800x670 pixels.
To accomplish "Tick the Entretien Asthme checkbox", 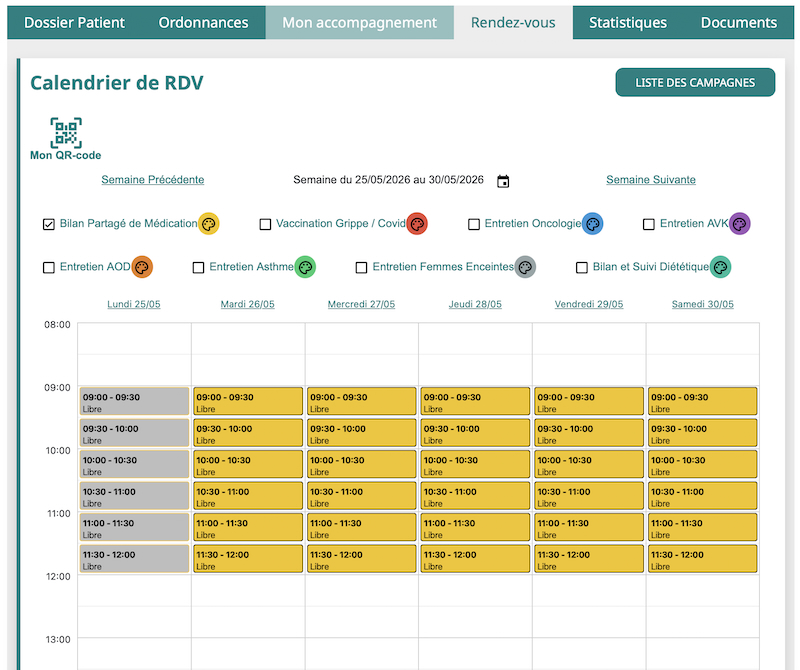I will [198, 267].
